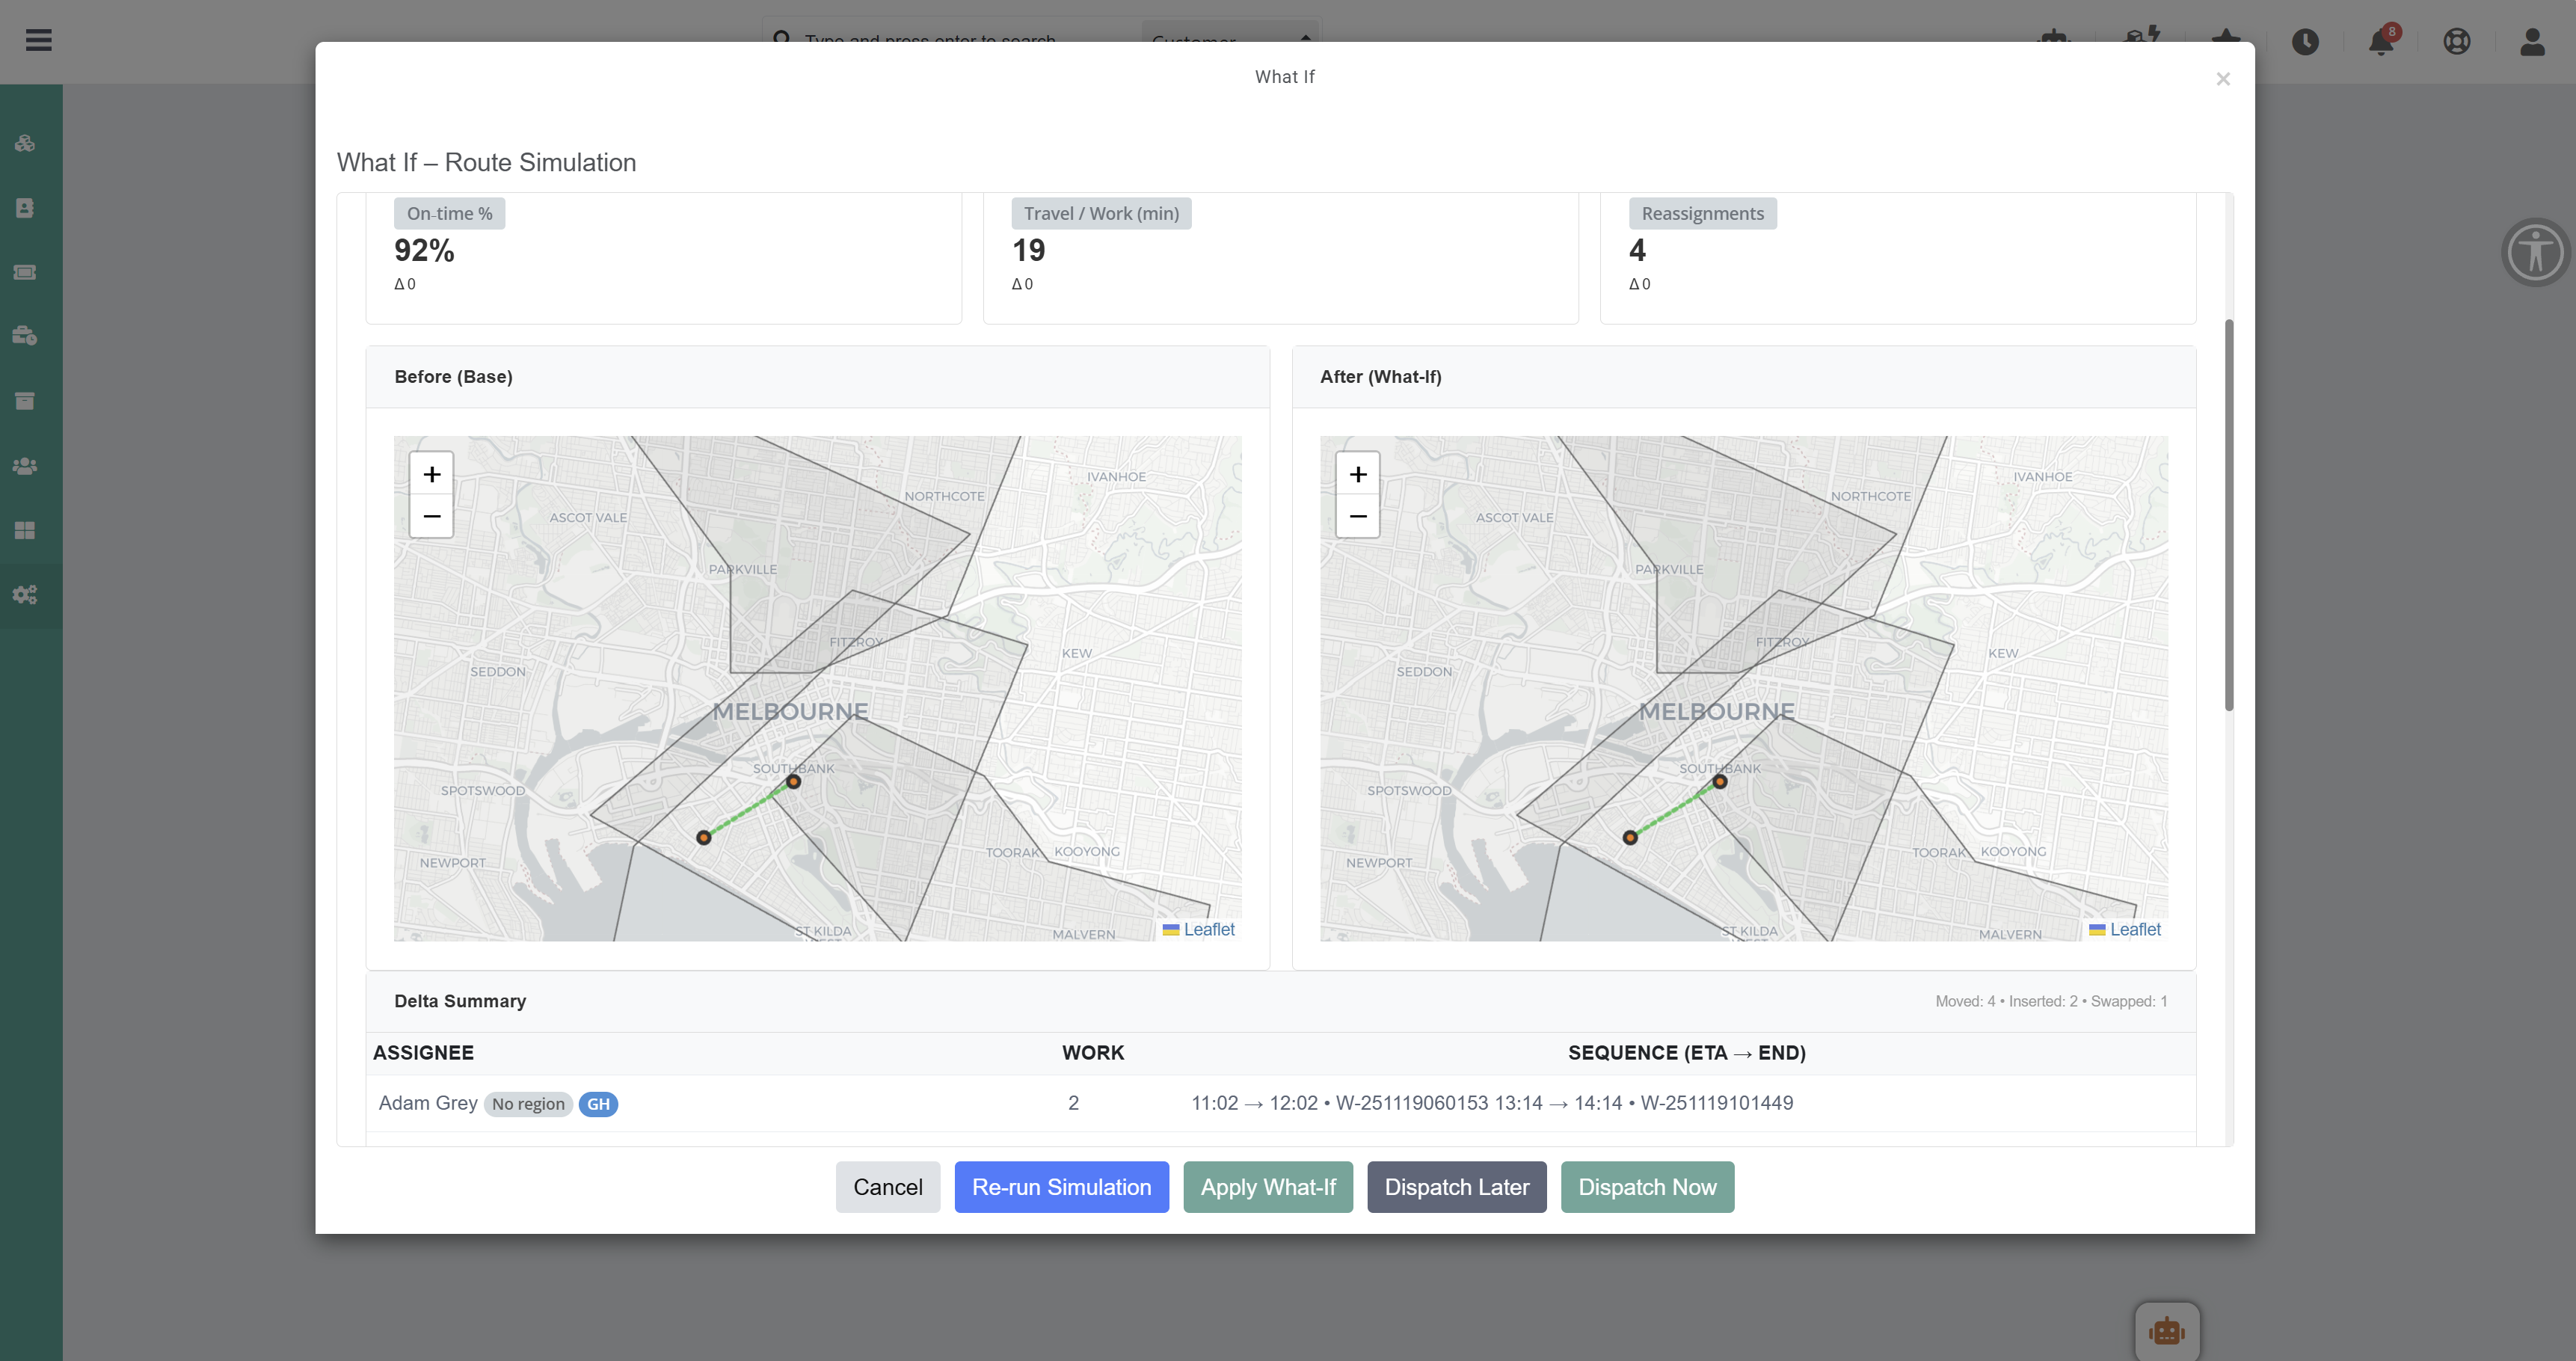
Task: Open the Customer search filter dropdown
Action: (x=1231, y=40)
